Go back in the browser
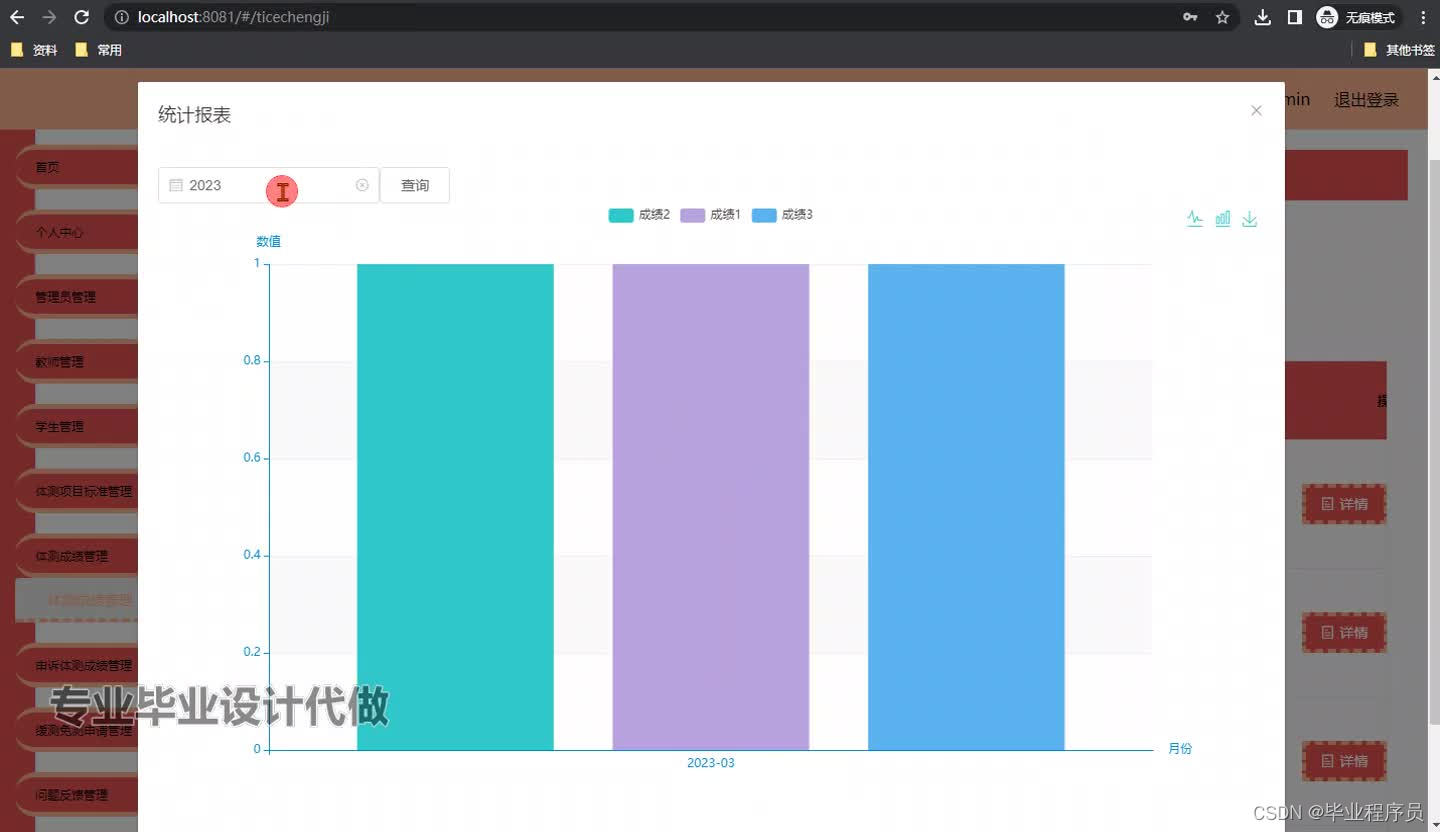The height and width of the screenshot is (832, 1440). click(17, 17)
